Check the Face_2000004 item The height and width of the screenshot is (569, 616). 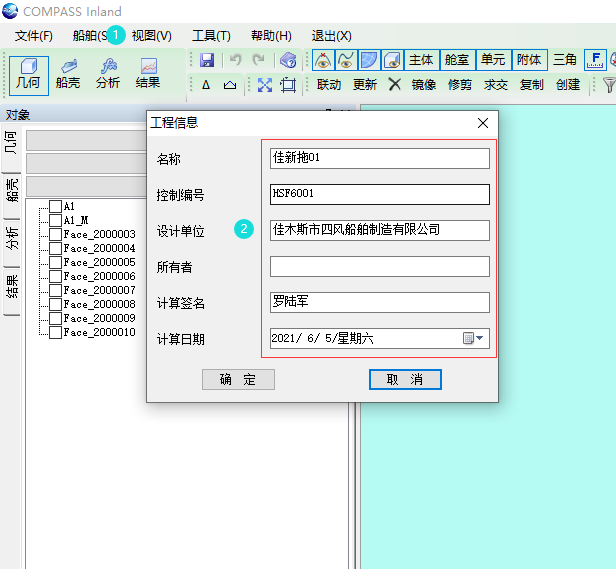[x=55, y=248]
